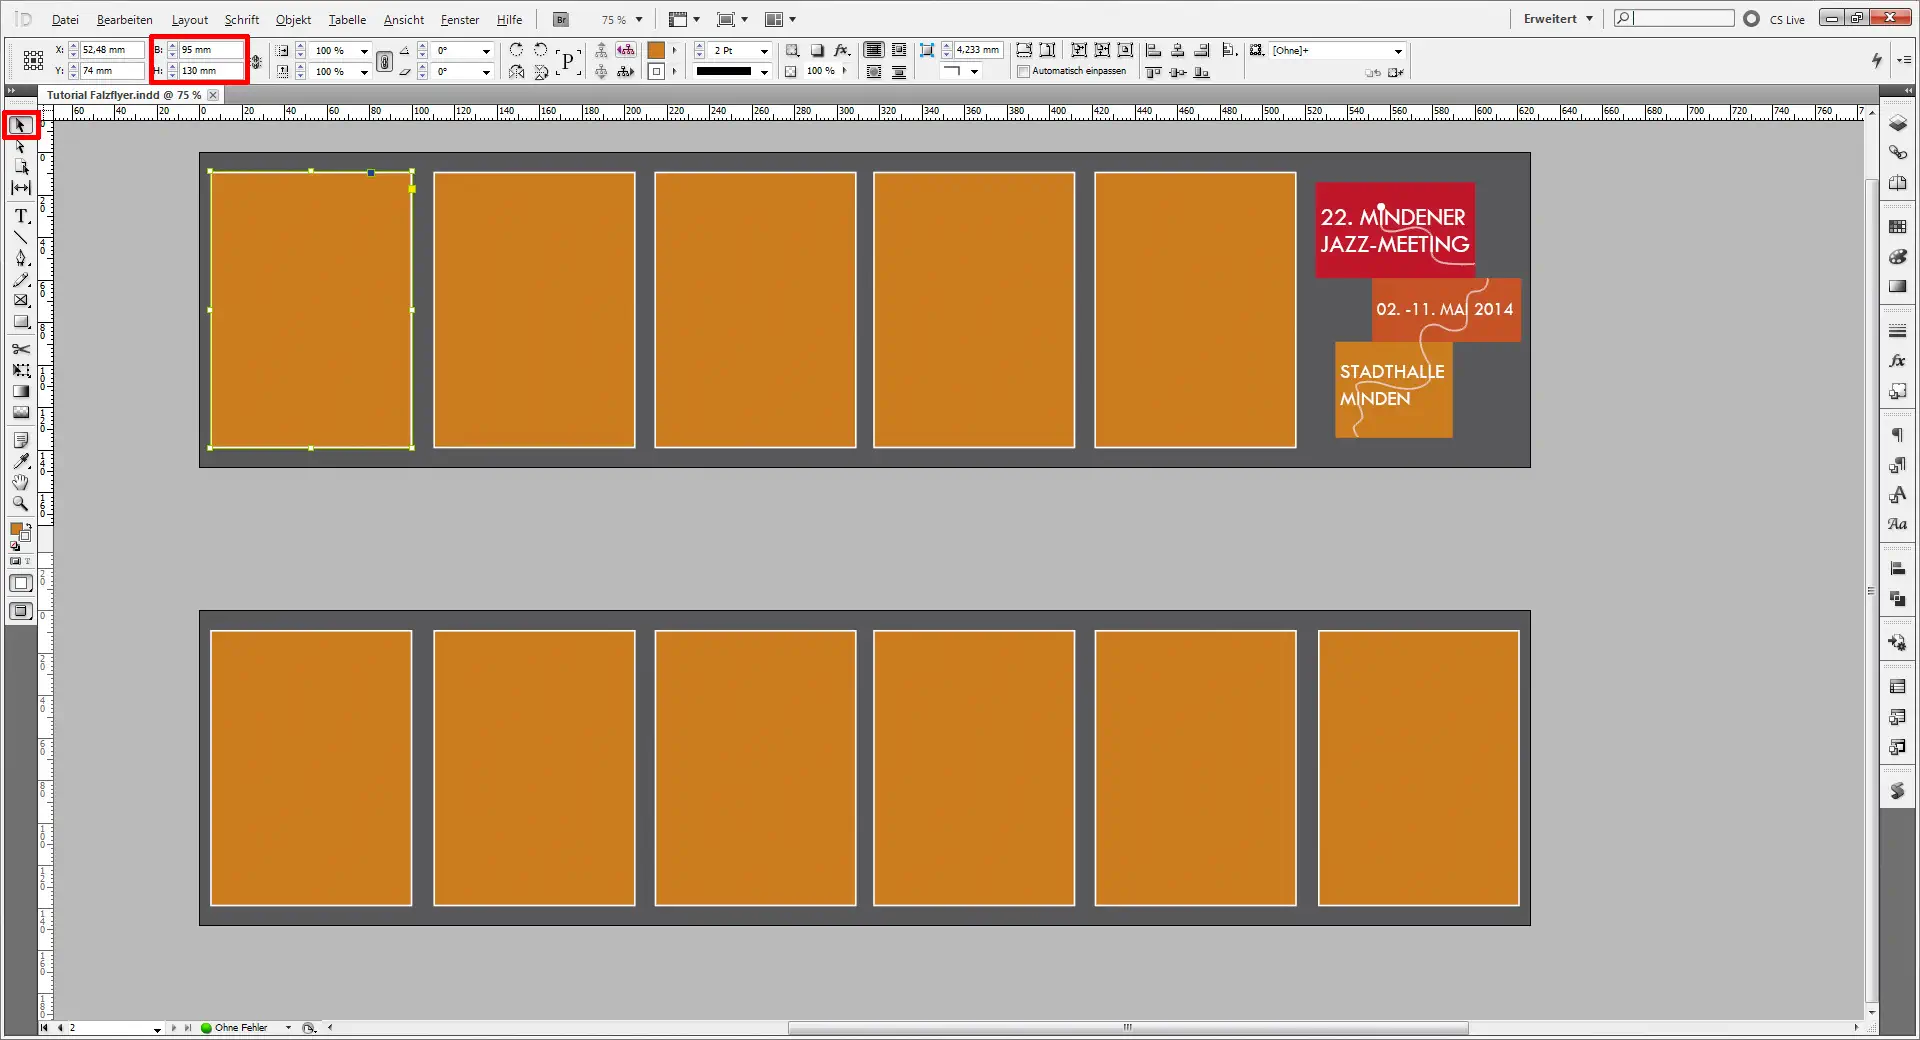
Task: Select the Type tool
Action: [x=20, y=216]
